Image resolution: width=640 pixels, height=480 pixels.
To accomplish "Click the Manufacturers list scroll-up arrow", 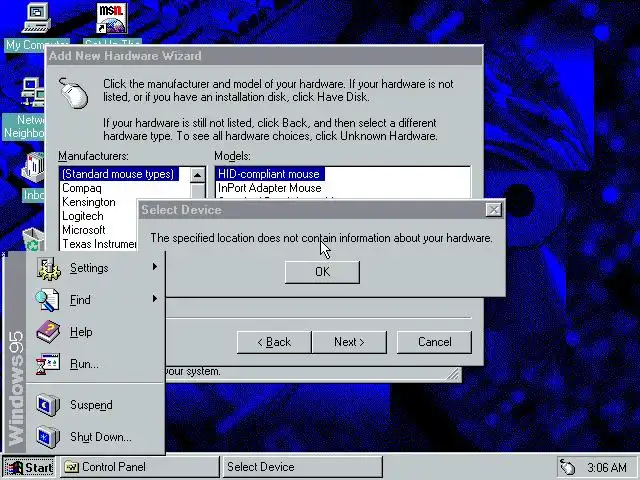I will tap(198, 176).
